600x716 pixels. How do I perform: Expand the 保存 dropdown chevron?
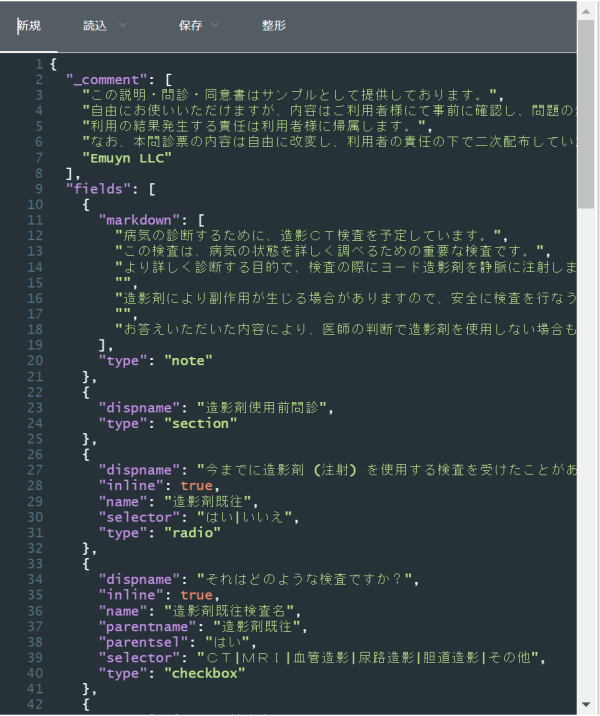click(x=215, y=25)
